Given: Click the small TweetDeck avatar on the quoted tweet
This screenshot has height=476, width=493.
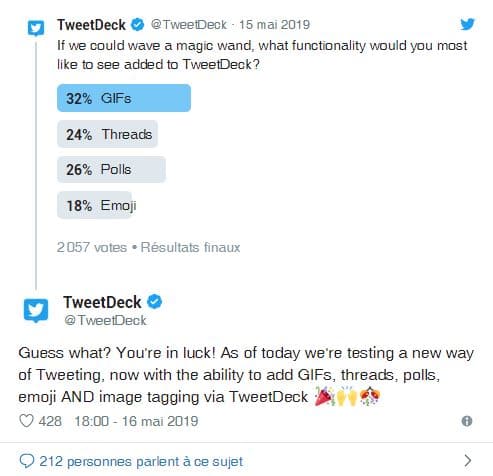Looking at the screenshot, I should point(36,28).
